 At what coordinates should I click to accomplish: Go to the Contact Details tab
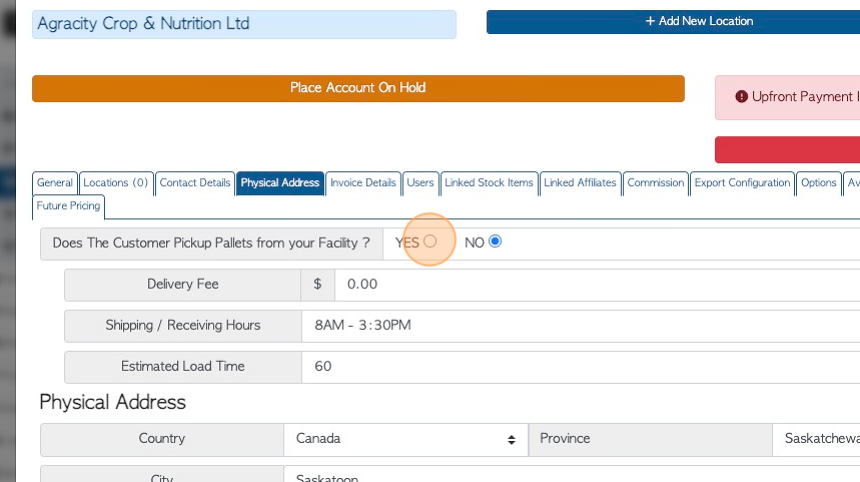(195, 183)
